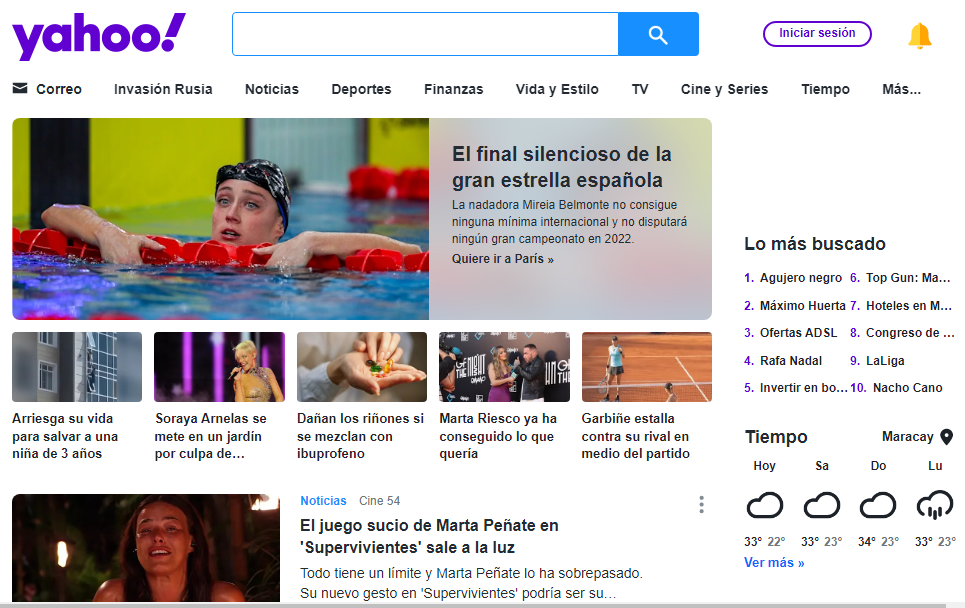
Task: Click the Sa cloudy weather icon
Action: [822, 505]
